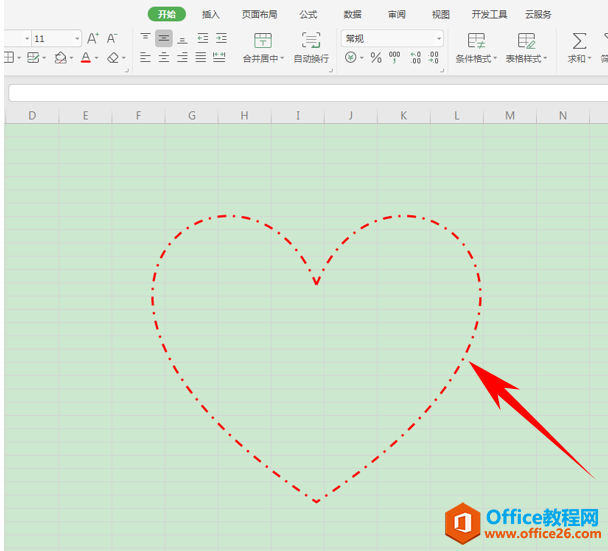Select column K header

[404, 116]
